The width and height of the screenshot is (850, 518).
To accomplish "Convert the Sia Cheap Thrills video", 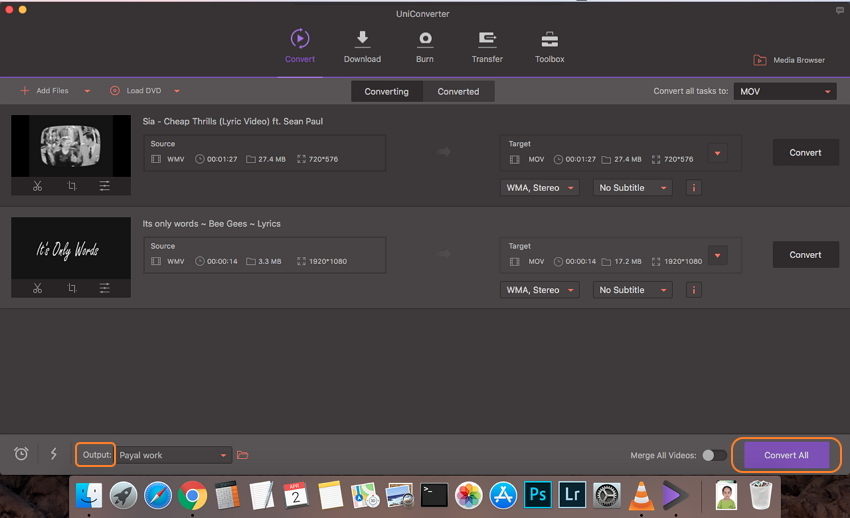I will point(806,153).
